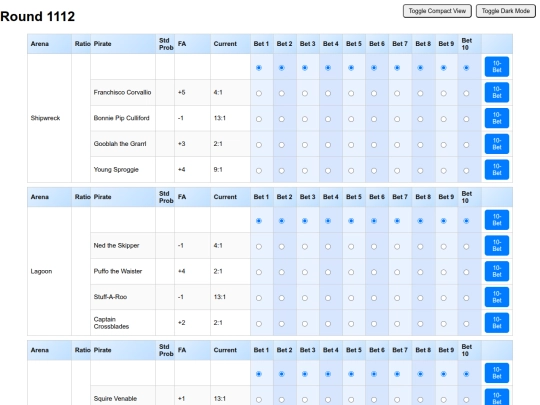Select Lagoon empty-row Bet 5 radio
Viewport: 540px width, 405px height.
[x=351, y=221]
